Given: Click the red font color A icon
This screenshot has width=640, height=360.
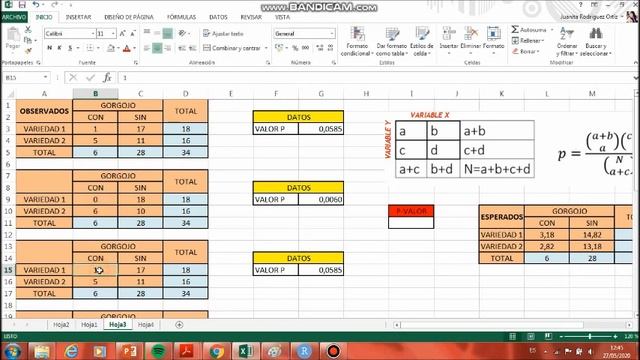Looking at the screenshot, I should [x=127, y=48].
